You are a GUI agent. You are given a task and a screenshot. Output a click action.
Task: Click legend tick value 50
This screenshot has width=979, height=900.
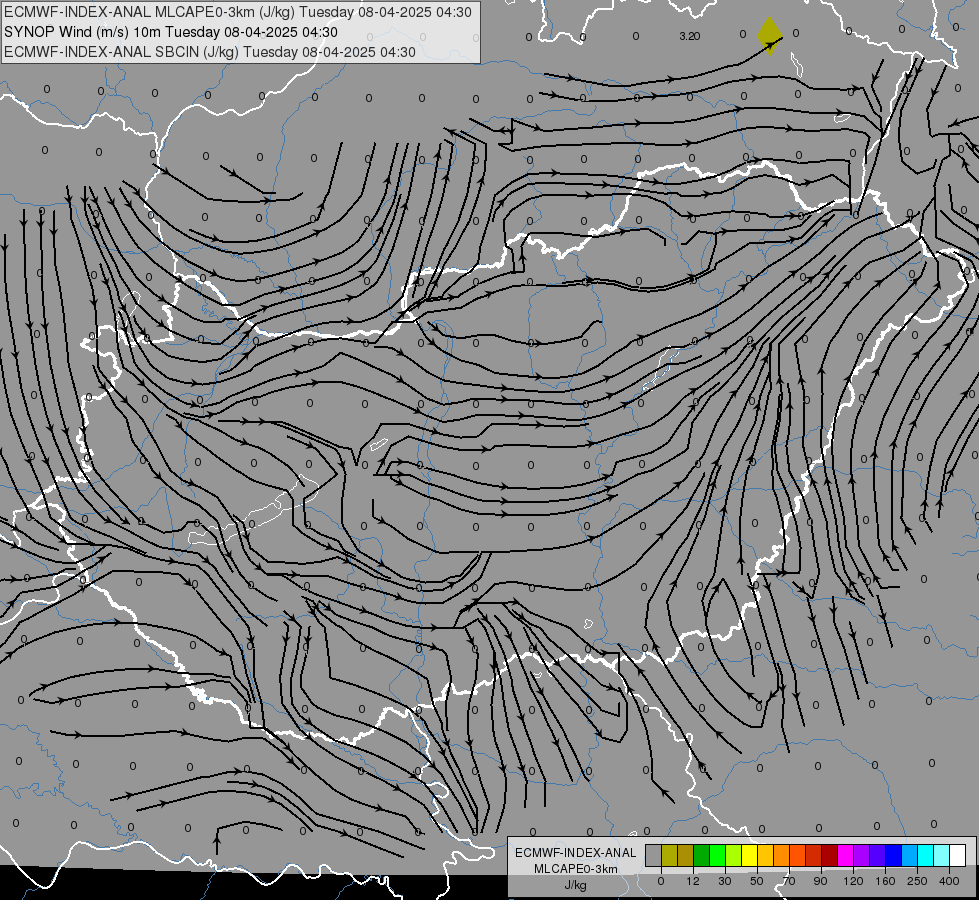(x=757, y=881)
